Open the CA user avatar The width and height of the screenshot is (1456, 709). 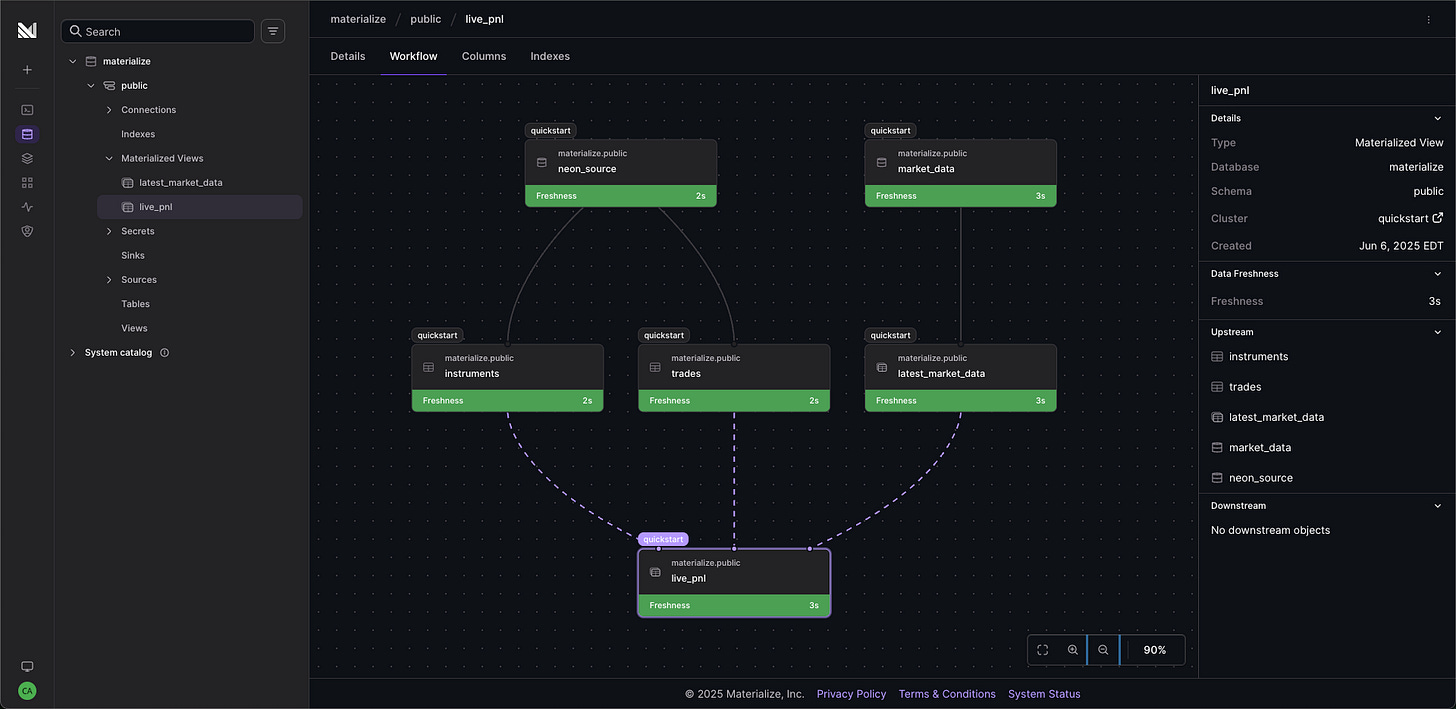point(27,691)
